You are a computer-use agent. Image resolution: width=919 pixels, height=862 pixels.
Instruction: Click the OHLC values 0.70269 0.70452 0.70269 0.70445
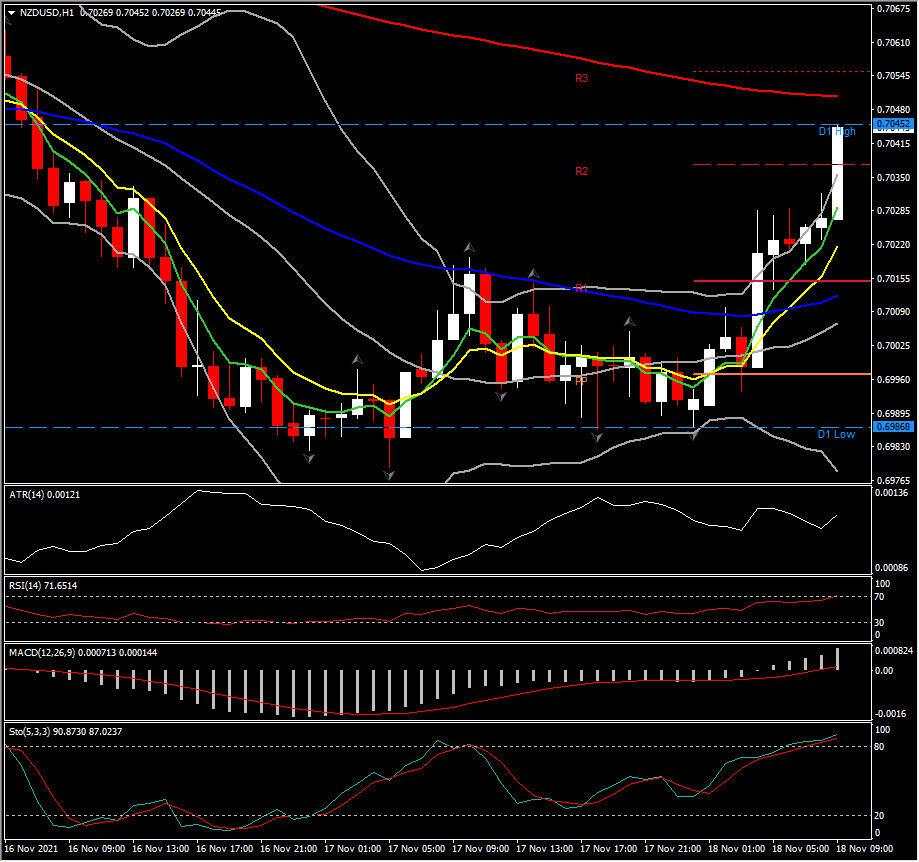150,12
